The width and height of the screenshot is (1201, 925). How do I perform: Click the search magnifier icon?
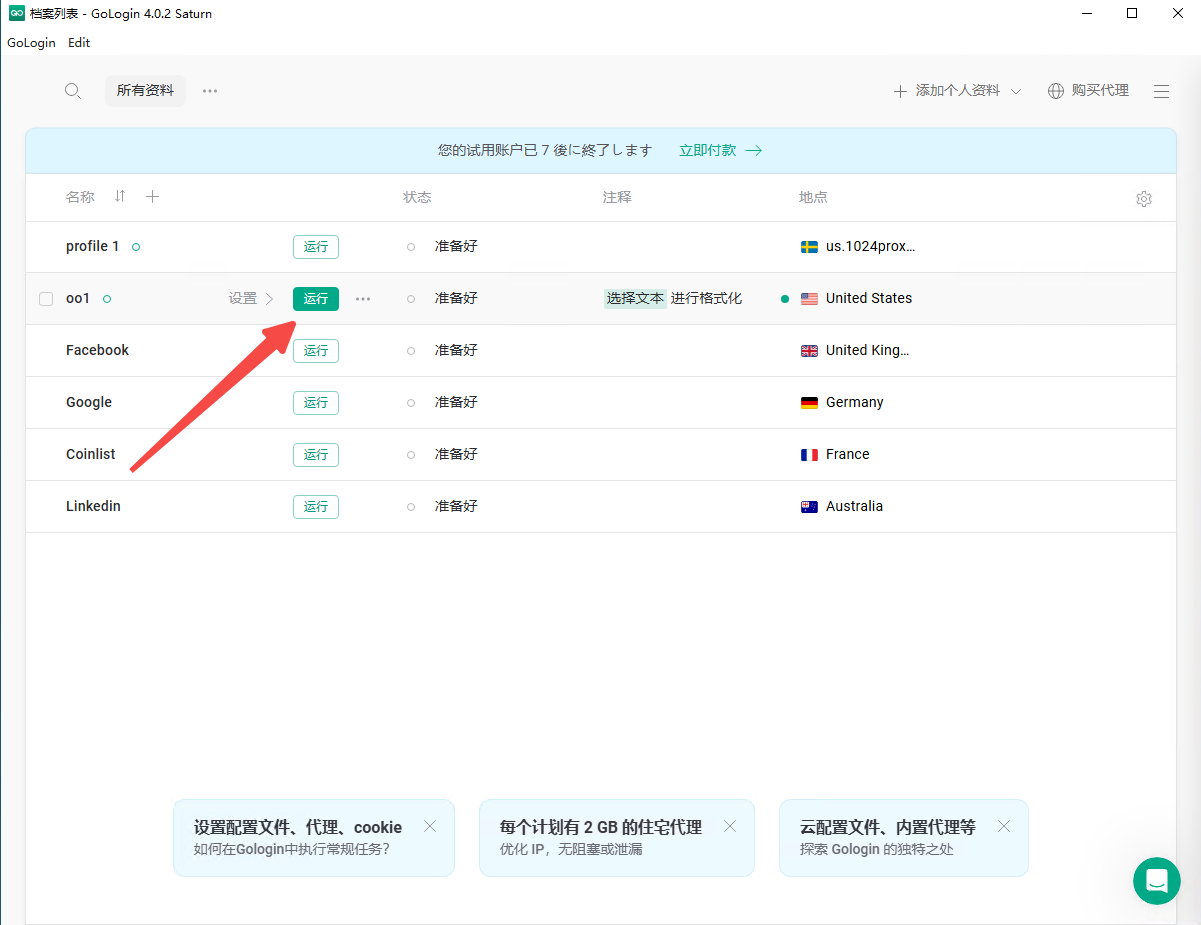(x=73, y=91)
